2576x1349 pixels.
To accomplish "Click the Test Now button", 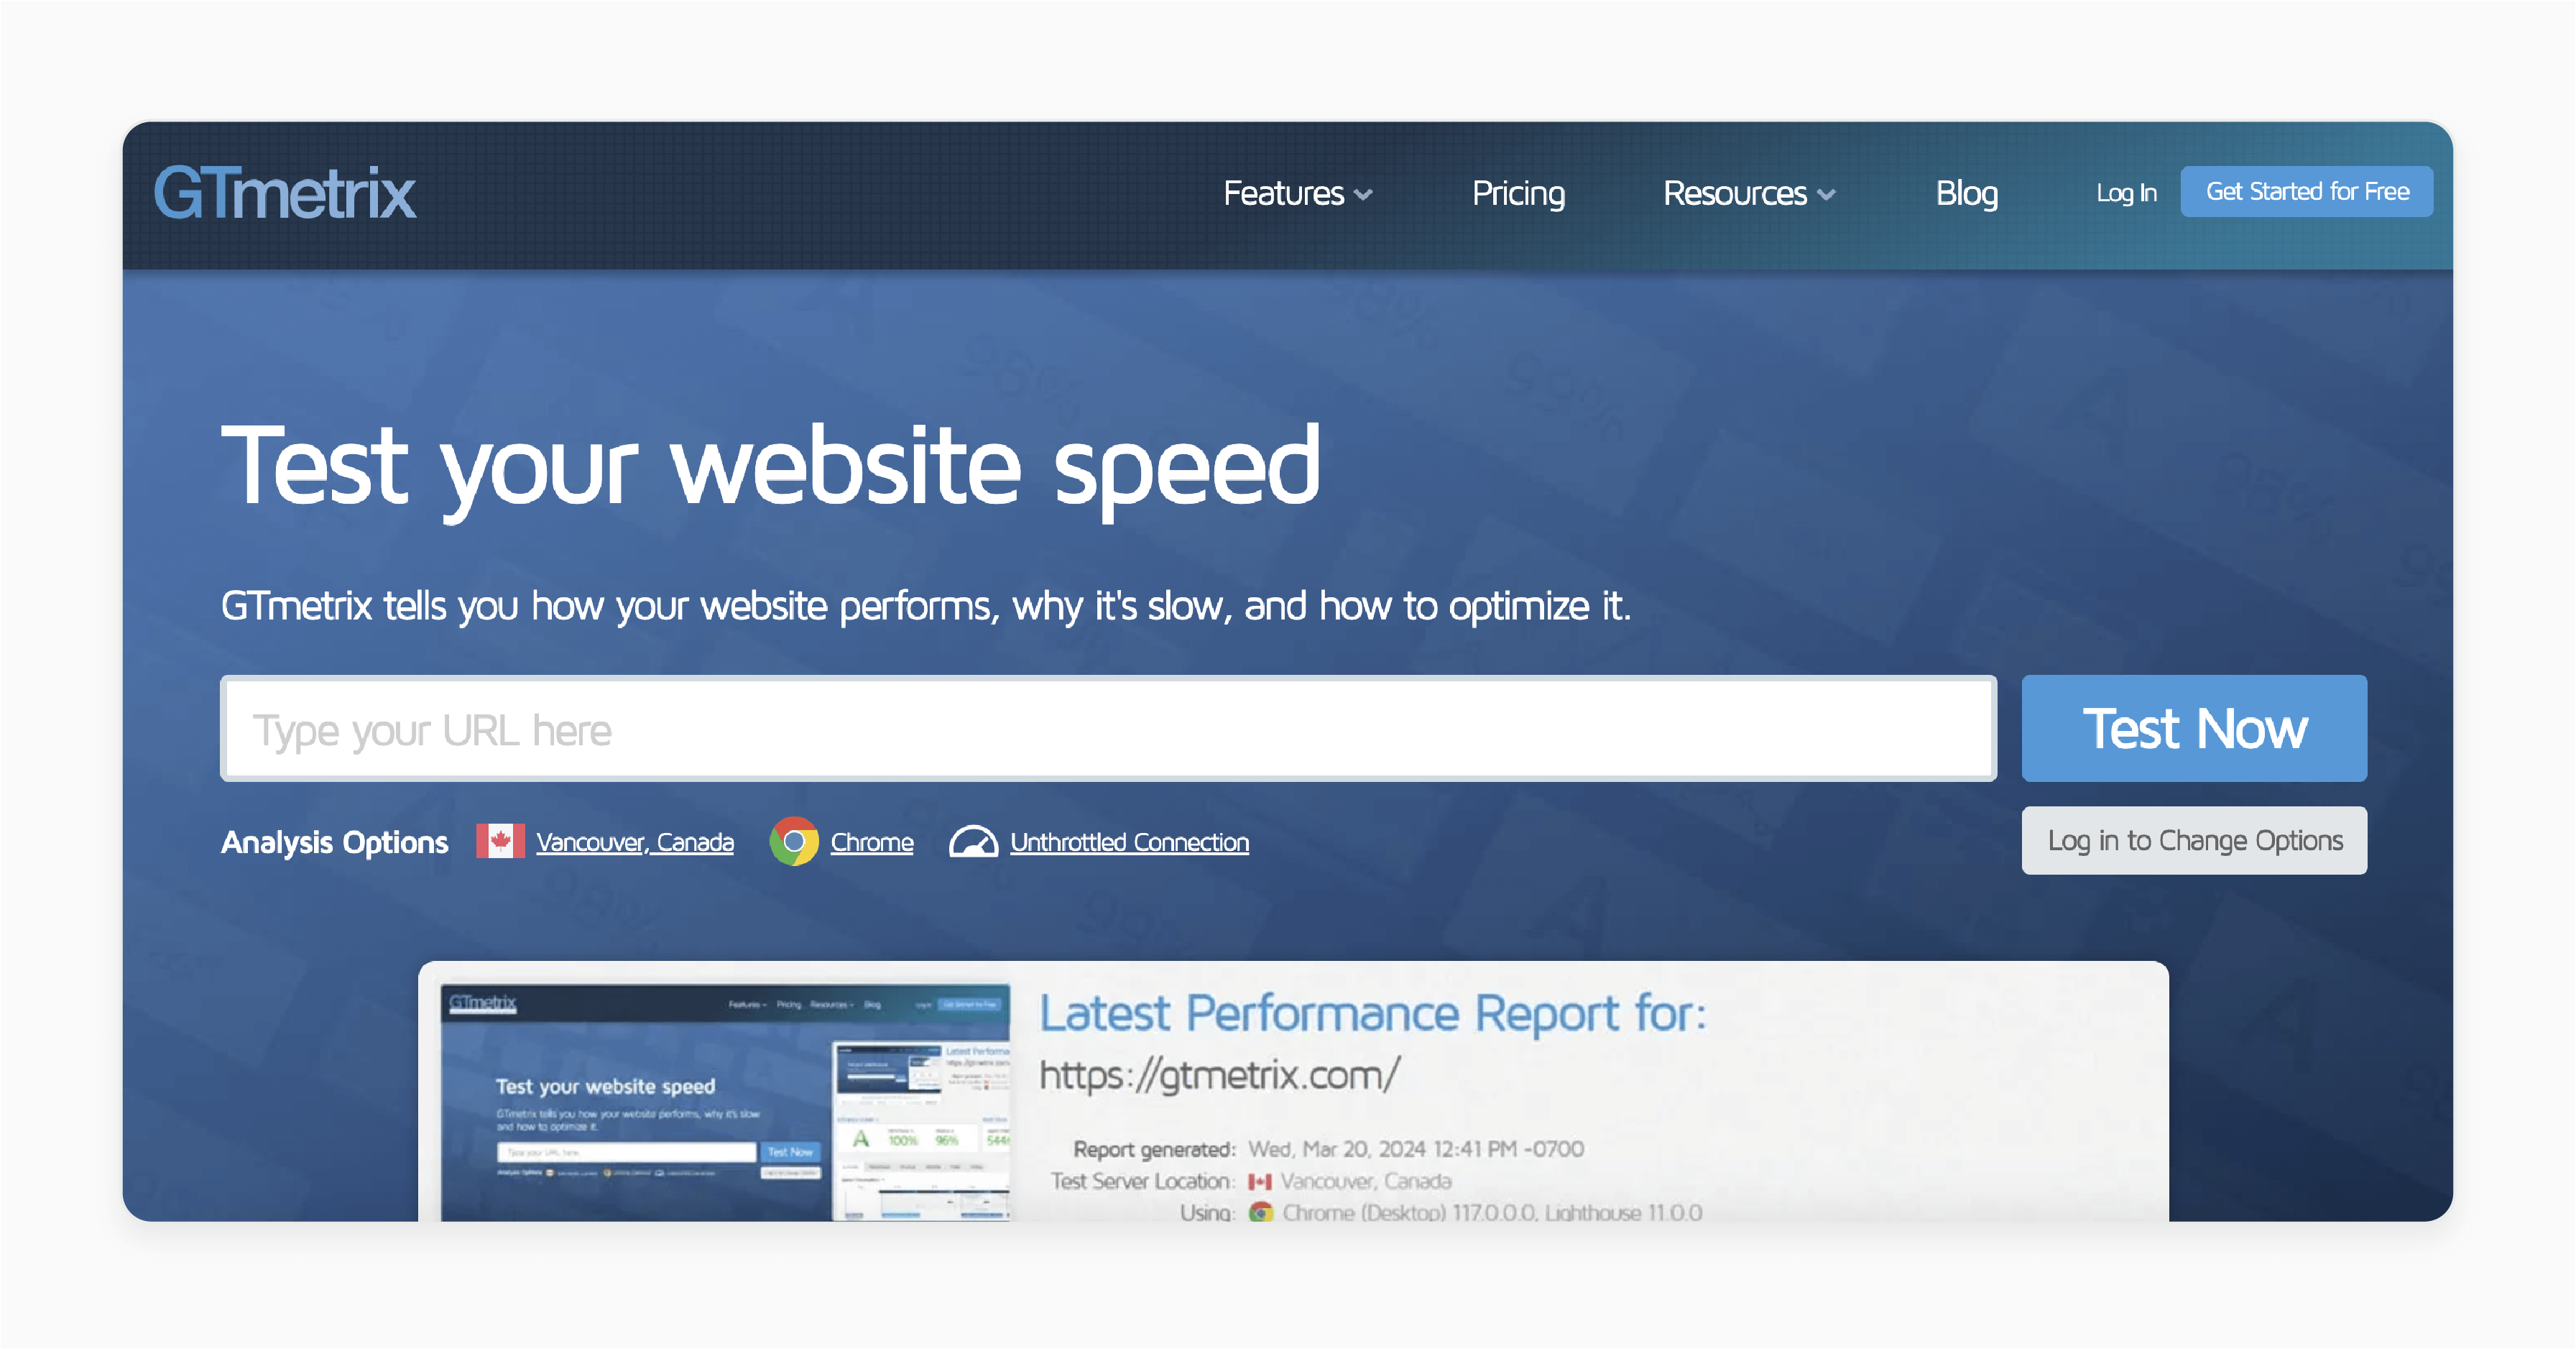I will [2194, 728].
